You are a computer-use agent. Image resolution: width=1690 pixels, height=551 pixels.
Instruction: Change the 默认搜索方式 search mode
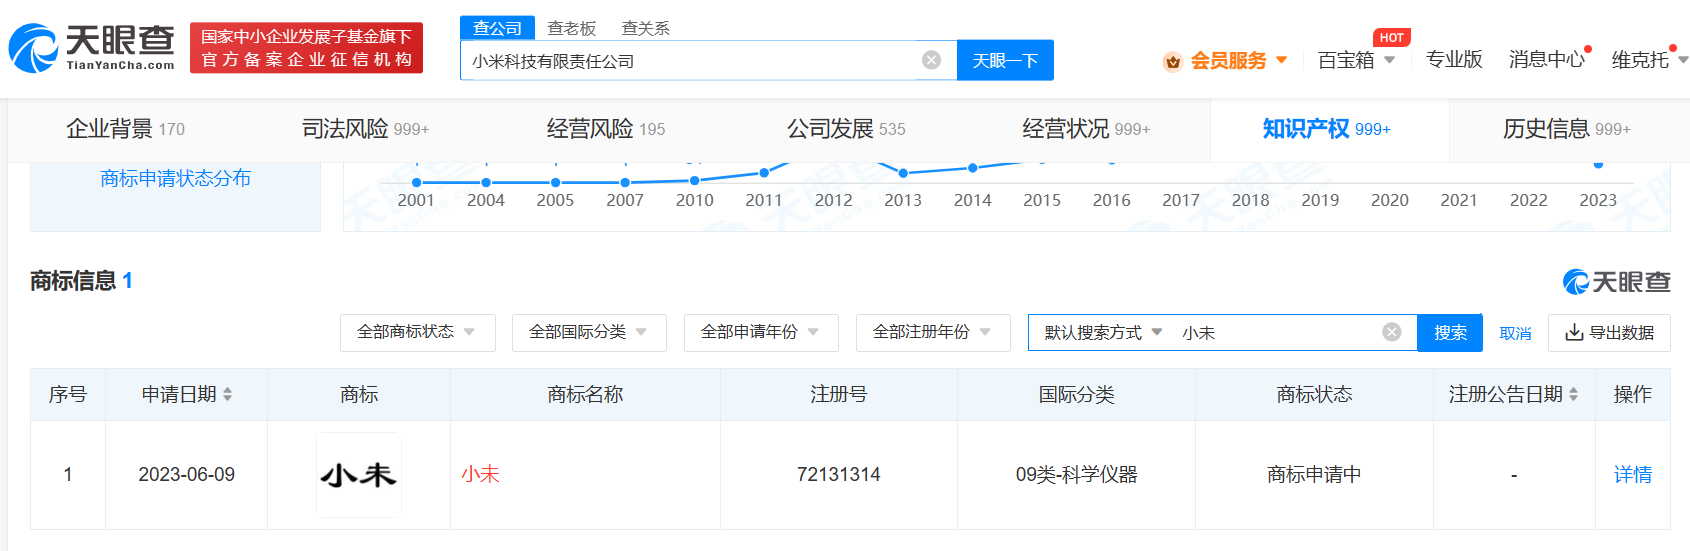coord(1103,332)
